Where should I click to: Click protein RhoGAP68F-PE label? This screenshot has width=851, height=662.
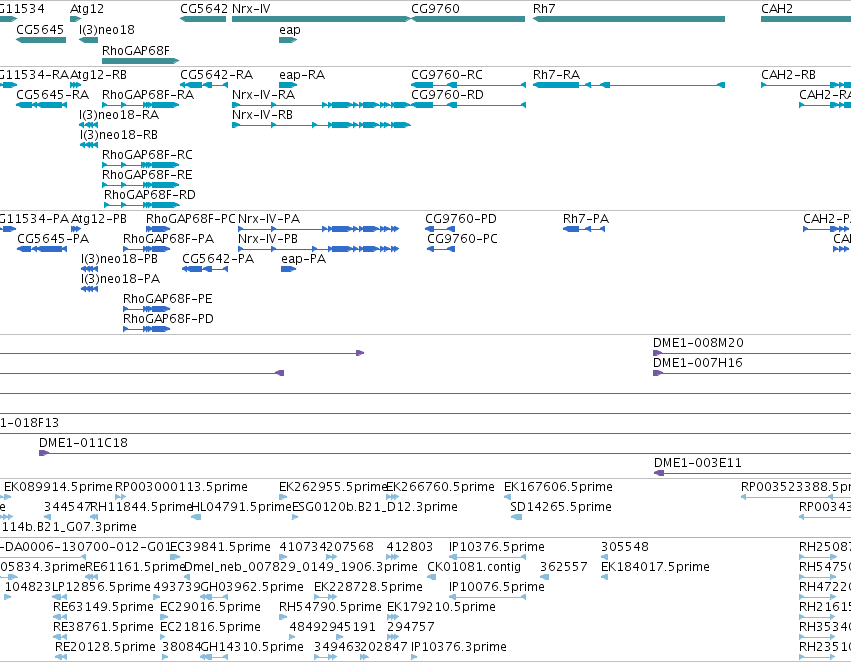168,298
